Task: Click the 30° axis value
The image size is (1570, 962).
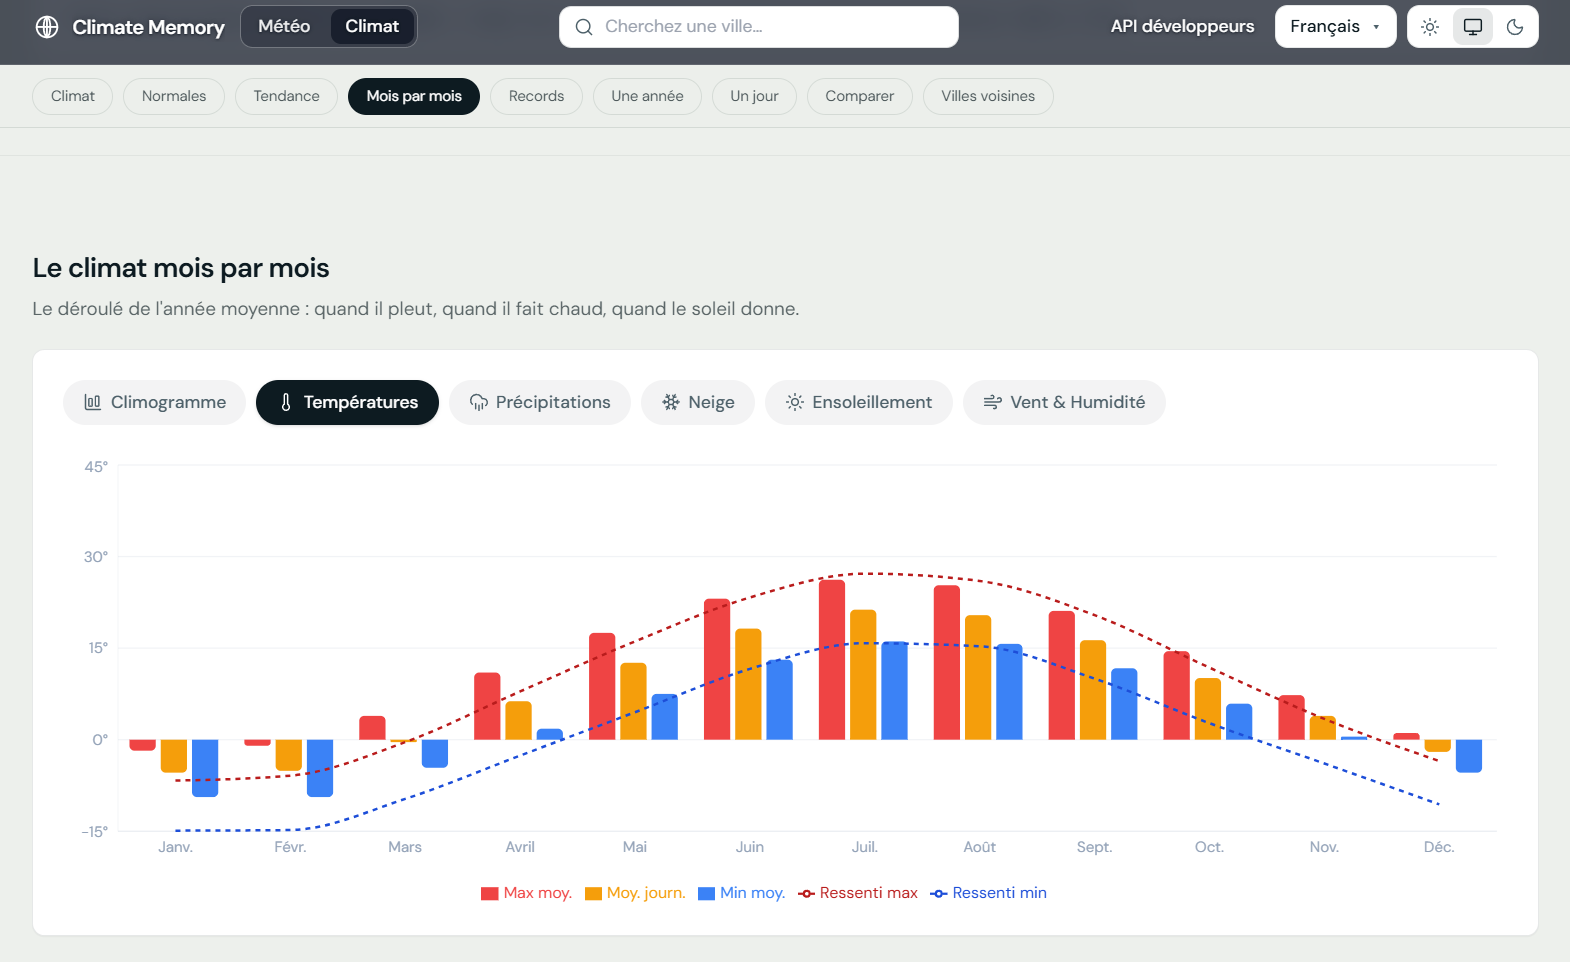Action: [95, 557]
